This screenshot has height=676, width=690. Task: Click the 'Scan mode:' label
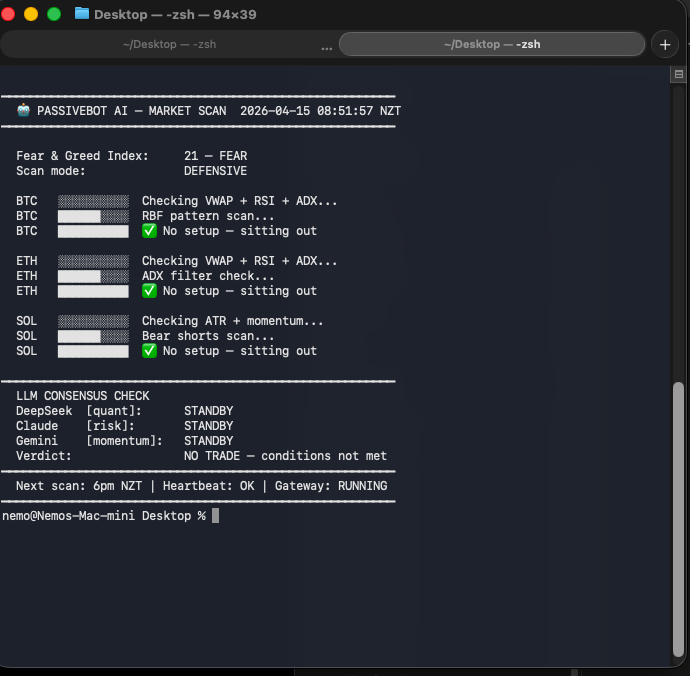click(x=51, y=171)
